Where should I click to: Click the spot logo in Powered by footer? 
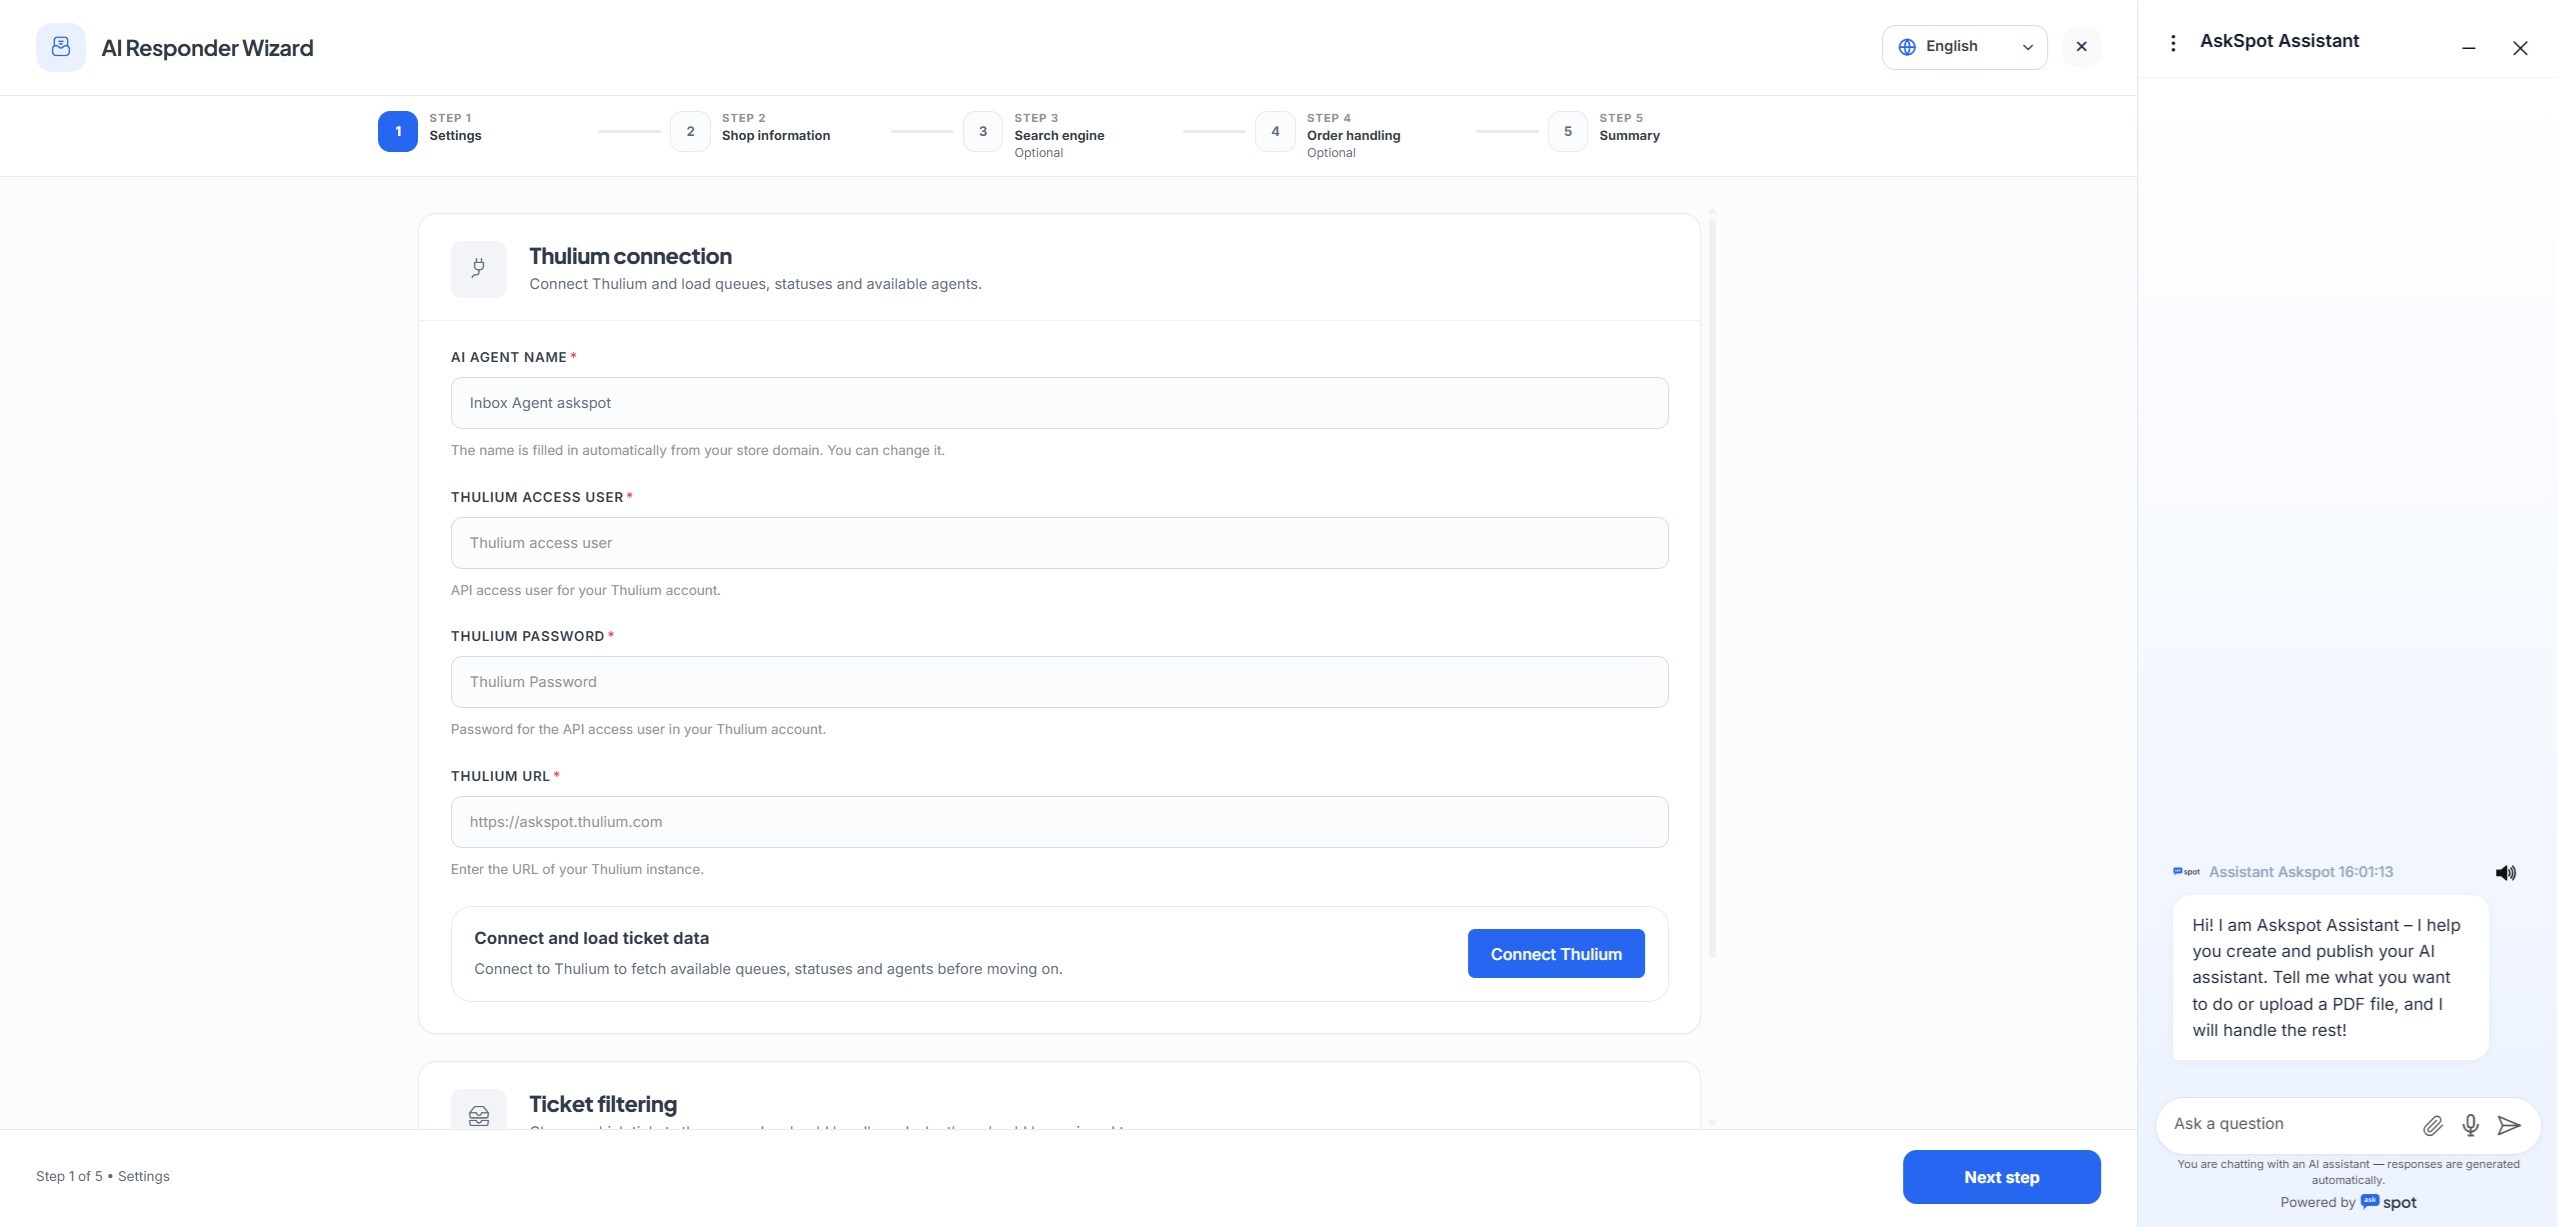pos(2388,1202)
